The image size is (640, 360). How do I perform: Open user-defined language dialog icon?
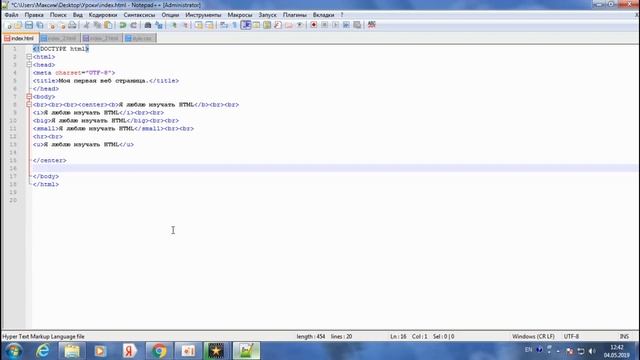click(x=256, y=25)
